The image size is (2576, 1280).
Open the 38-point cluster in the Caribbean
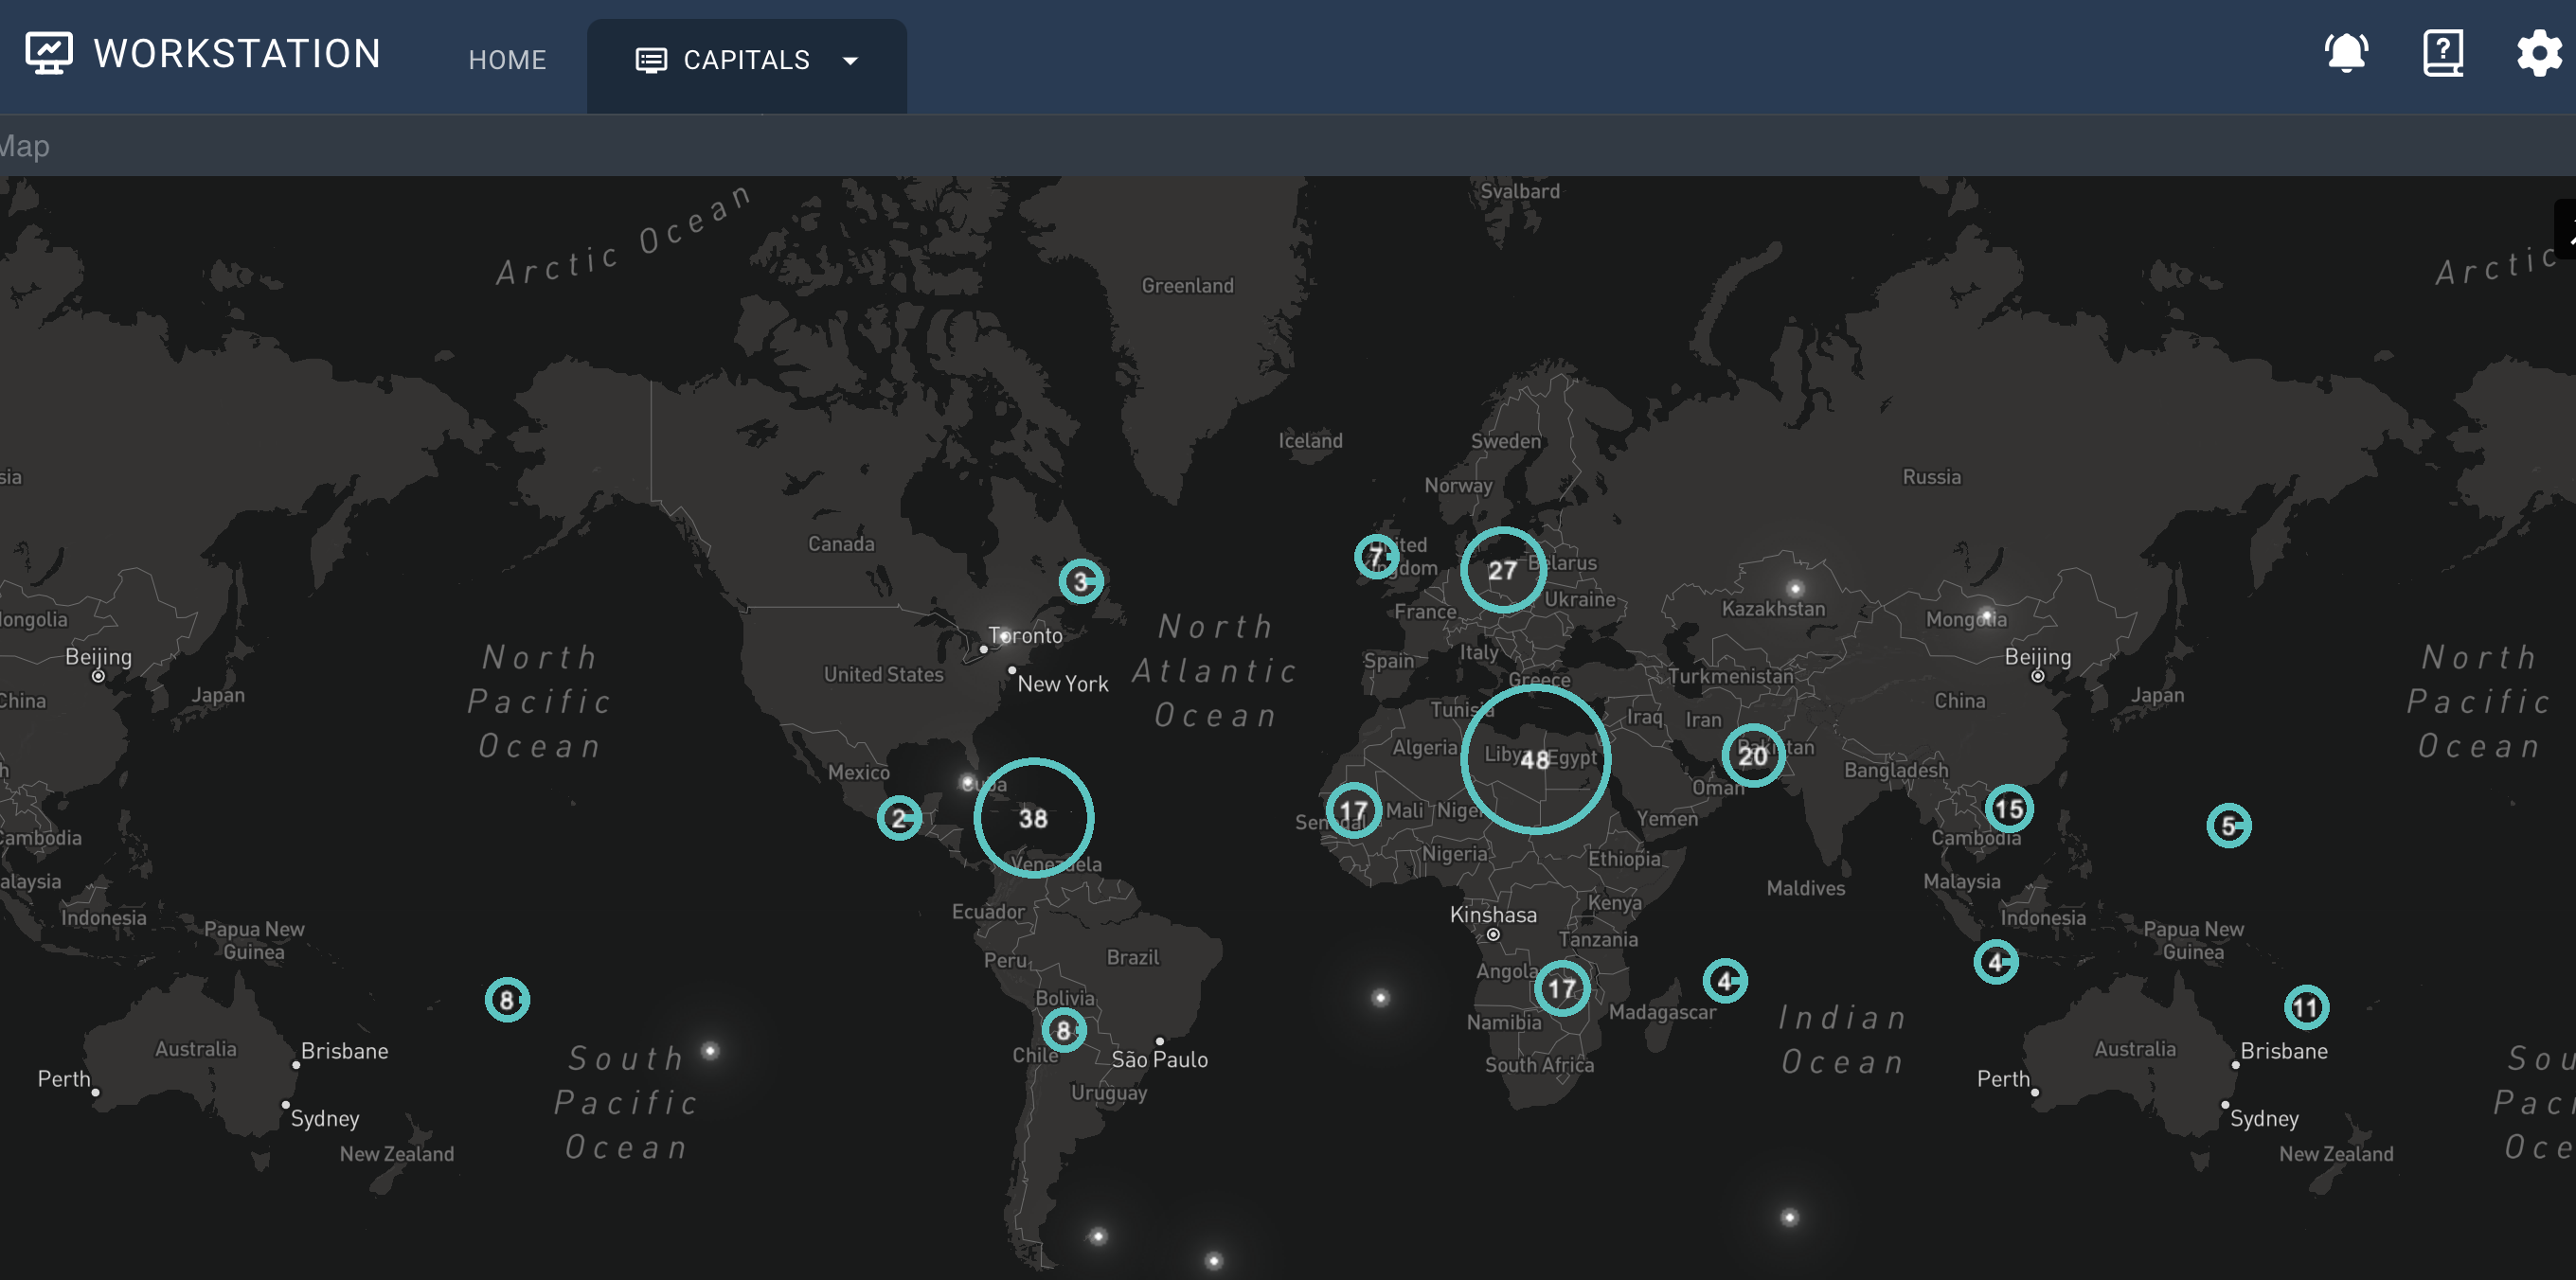[x=1033, y=818]
